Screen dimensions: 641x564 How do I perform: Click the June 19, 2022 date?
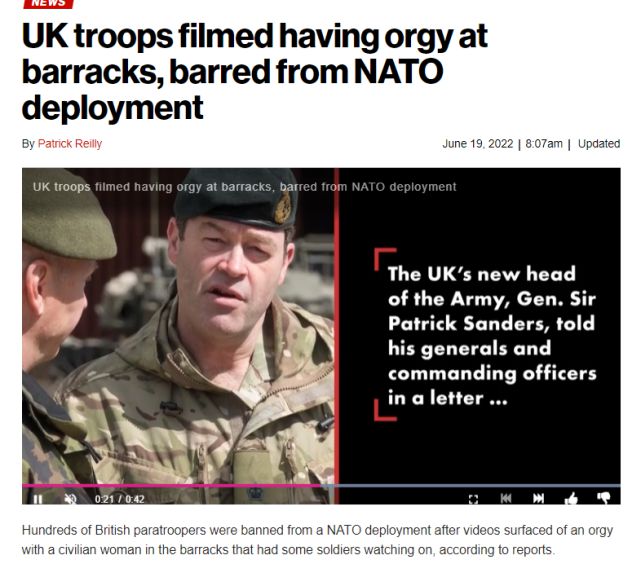click(477, 144)
